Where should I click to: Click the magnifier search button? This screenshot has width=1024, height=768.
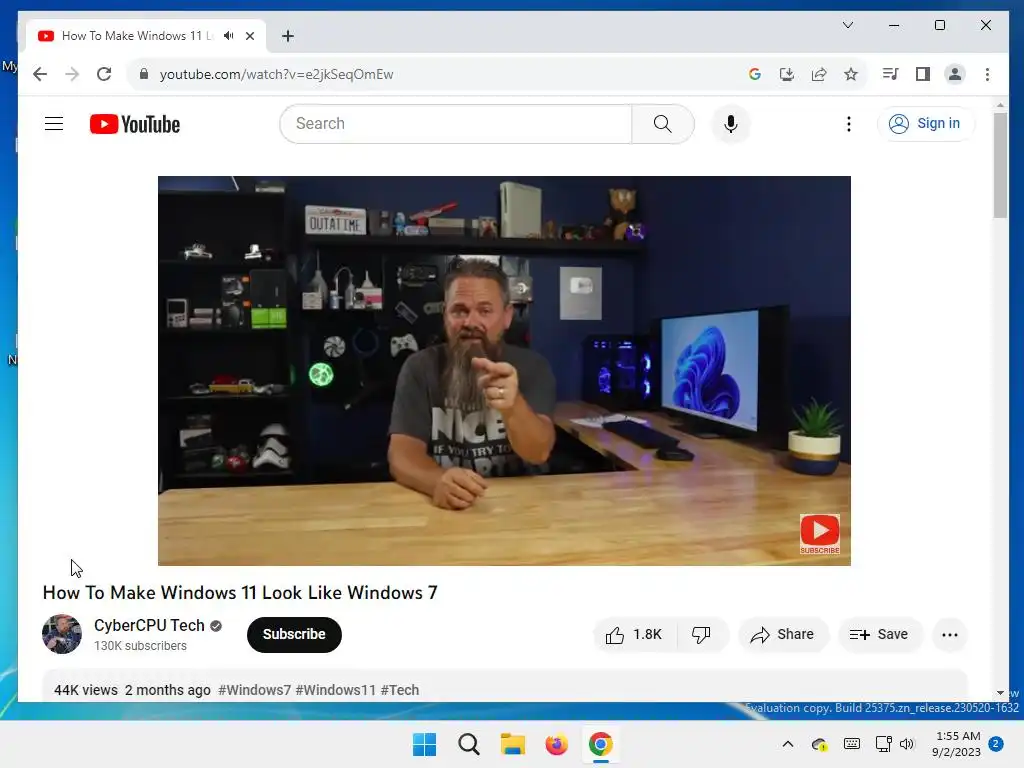(x=663, y=124)
